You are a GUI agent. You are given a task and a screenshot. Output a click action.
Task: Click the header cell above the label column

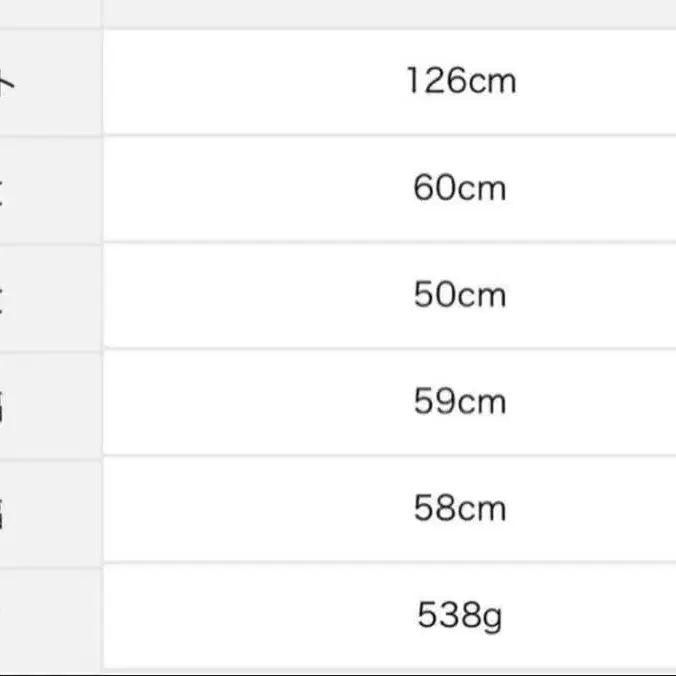(x=50, y=12)
